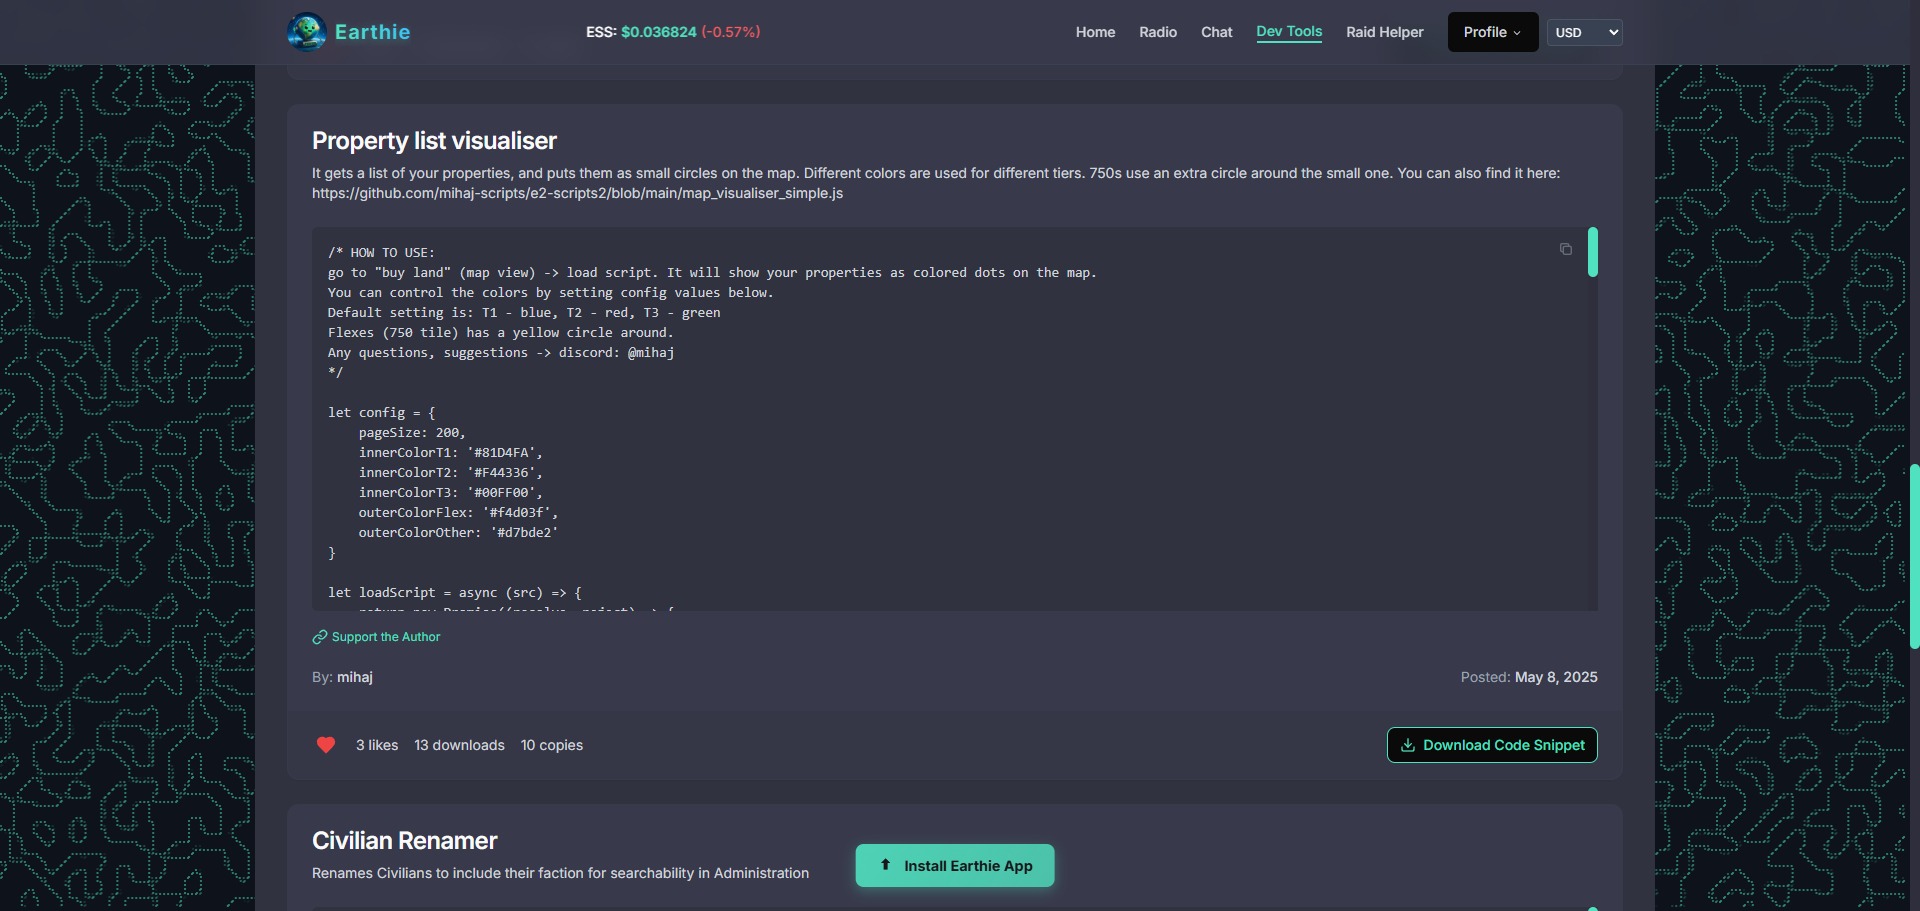
Task: Expand the USD currency selector
Action: pos(1584,32)
